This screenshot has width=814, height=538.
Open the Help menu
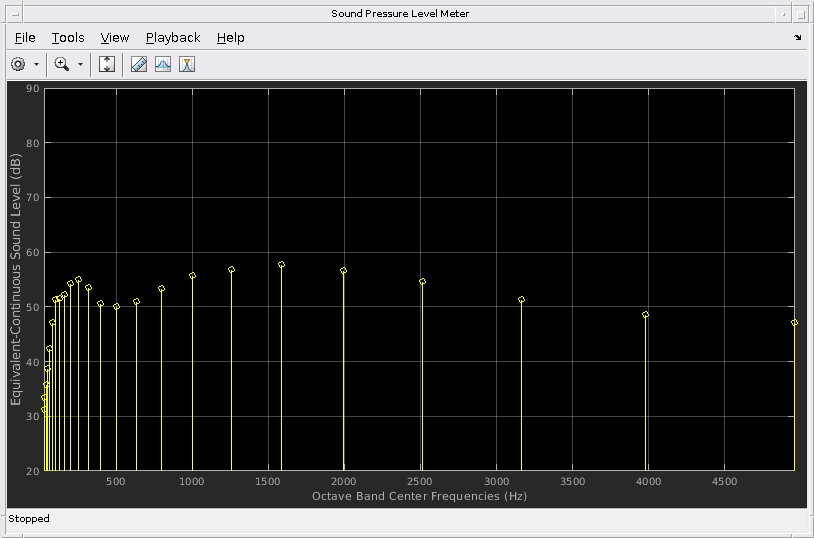tap(230, 38)
